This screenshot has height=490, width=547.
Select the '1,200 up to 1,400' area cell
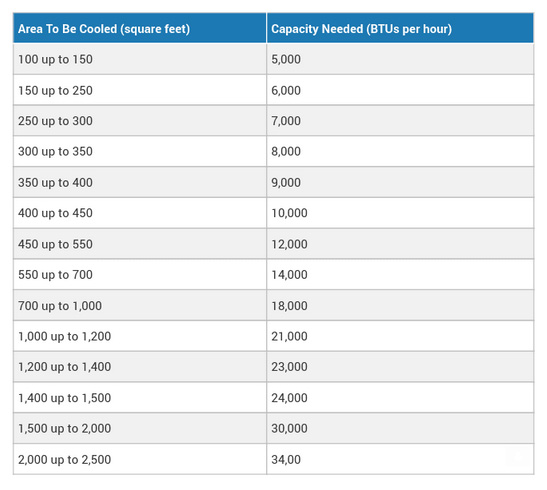click(x=140, y=367)
